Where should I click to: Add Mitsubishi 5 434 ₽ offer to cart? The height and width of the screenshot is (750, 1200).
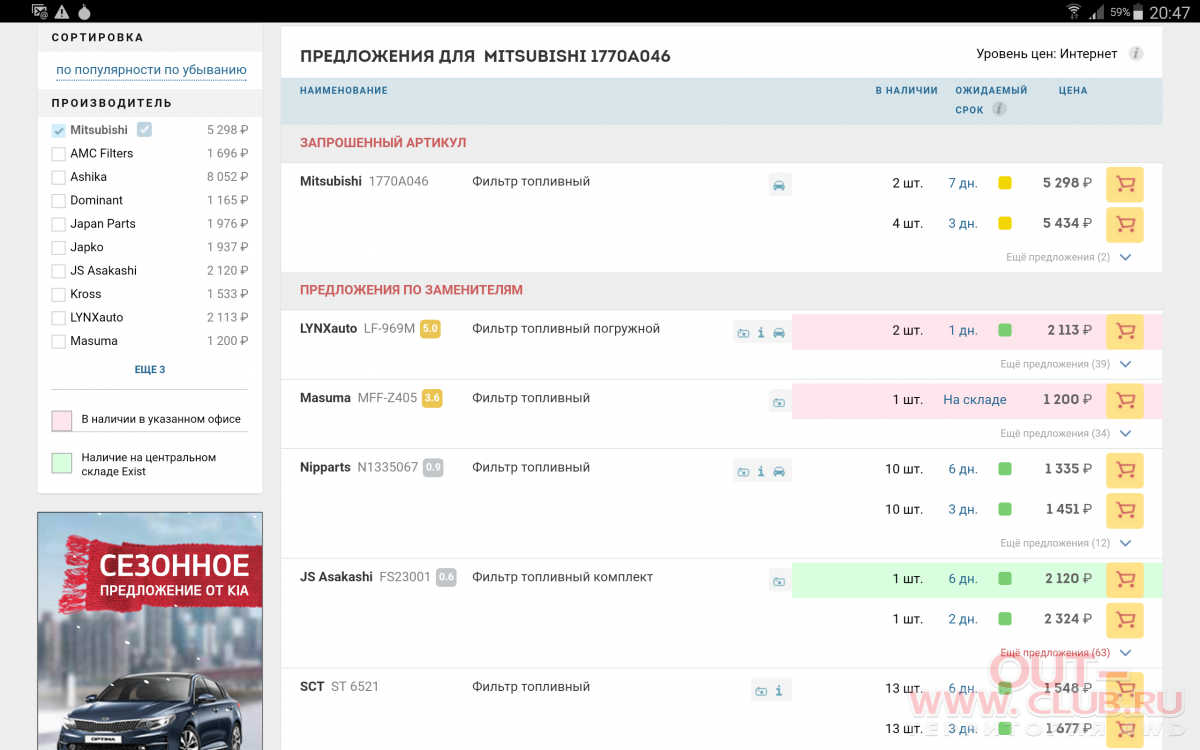(1125, 224)
